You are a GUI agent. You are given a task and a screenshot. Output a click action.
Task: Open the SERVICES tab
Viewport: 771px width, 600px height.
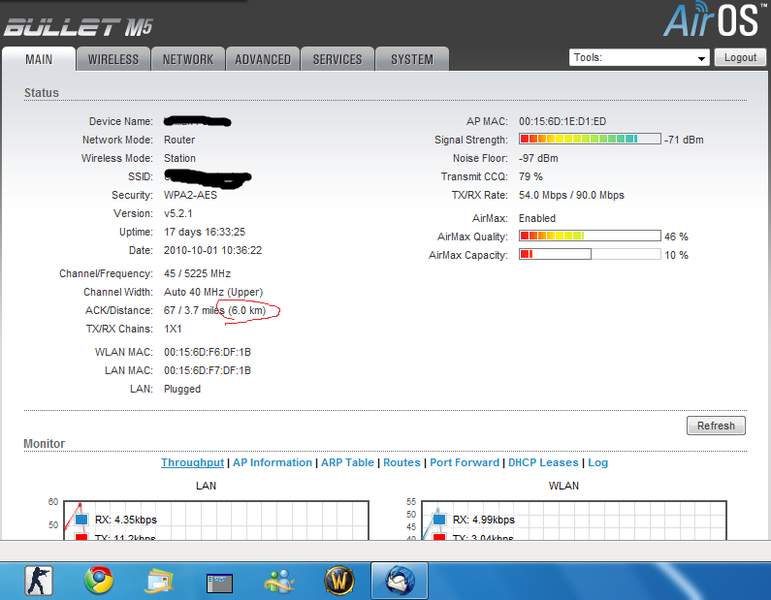[337, 60]
